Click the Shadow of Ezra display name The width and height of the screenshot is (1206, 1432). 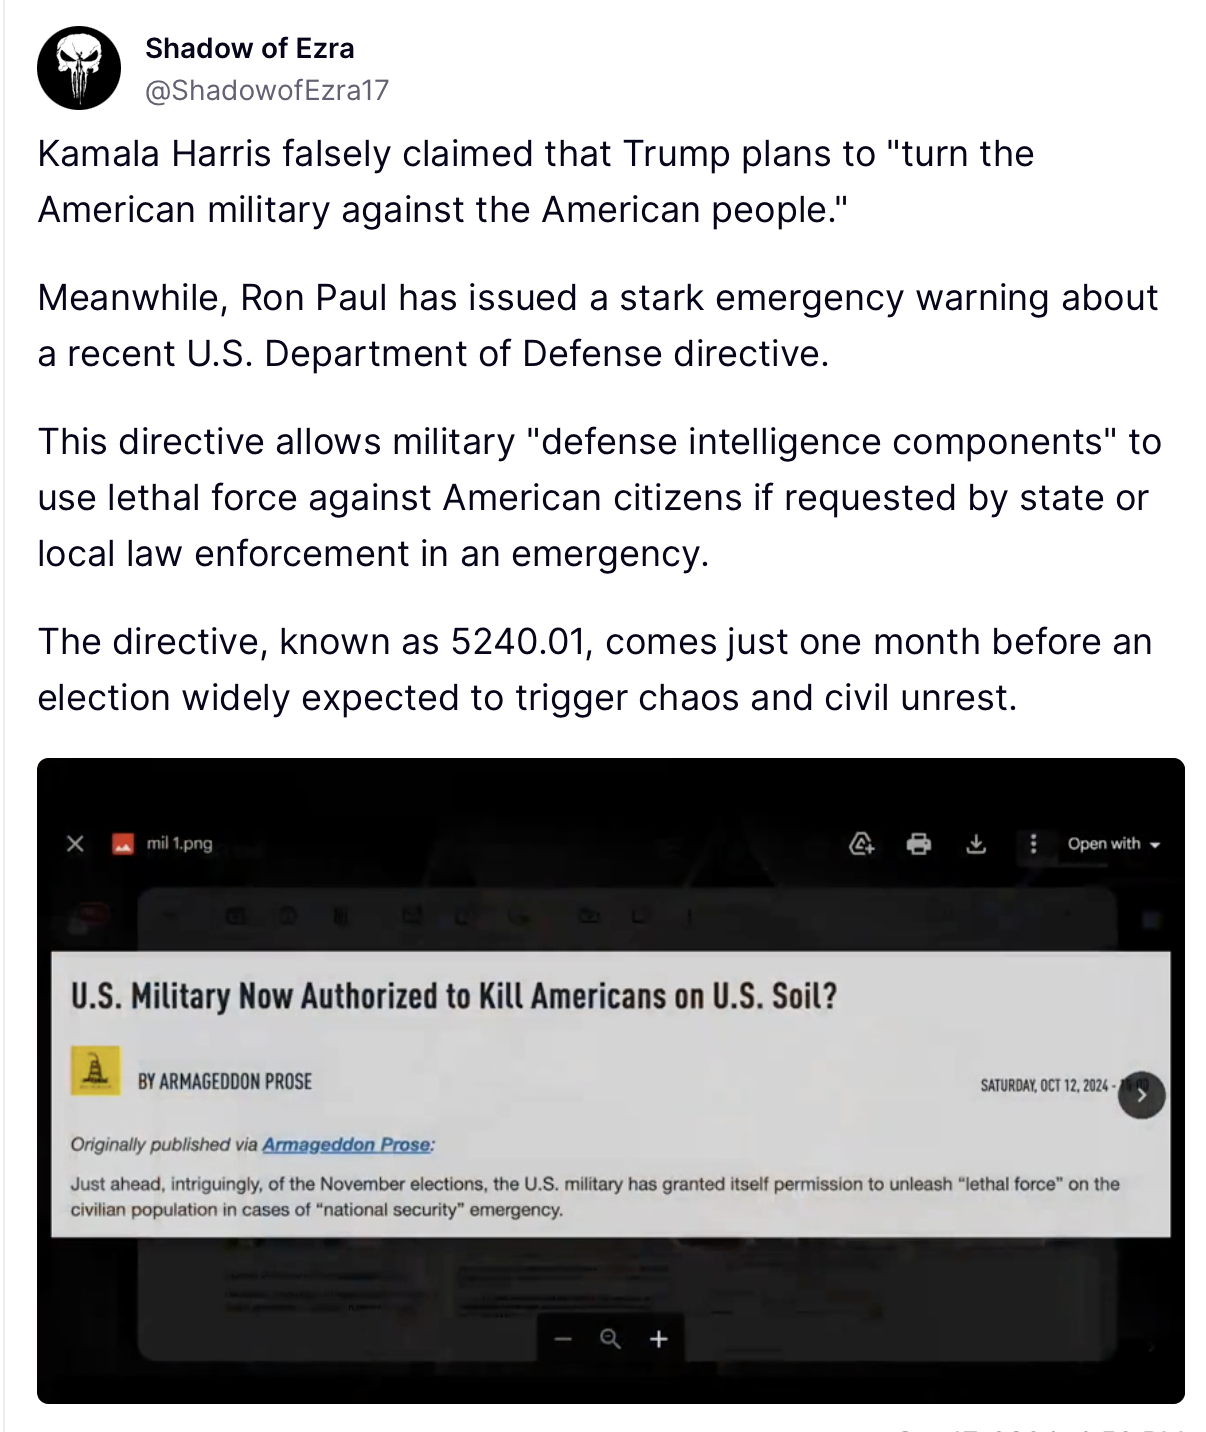(x=249, y=48)
